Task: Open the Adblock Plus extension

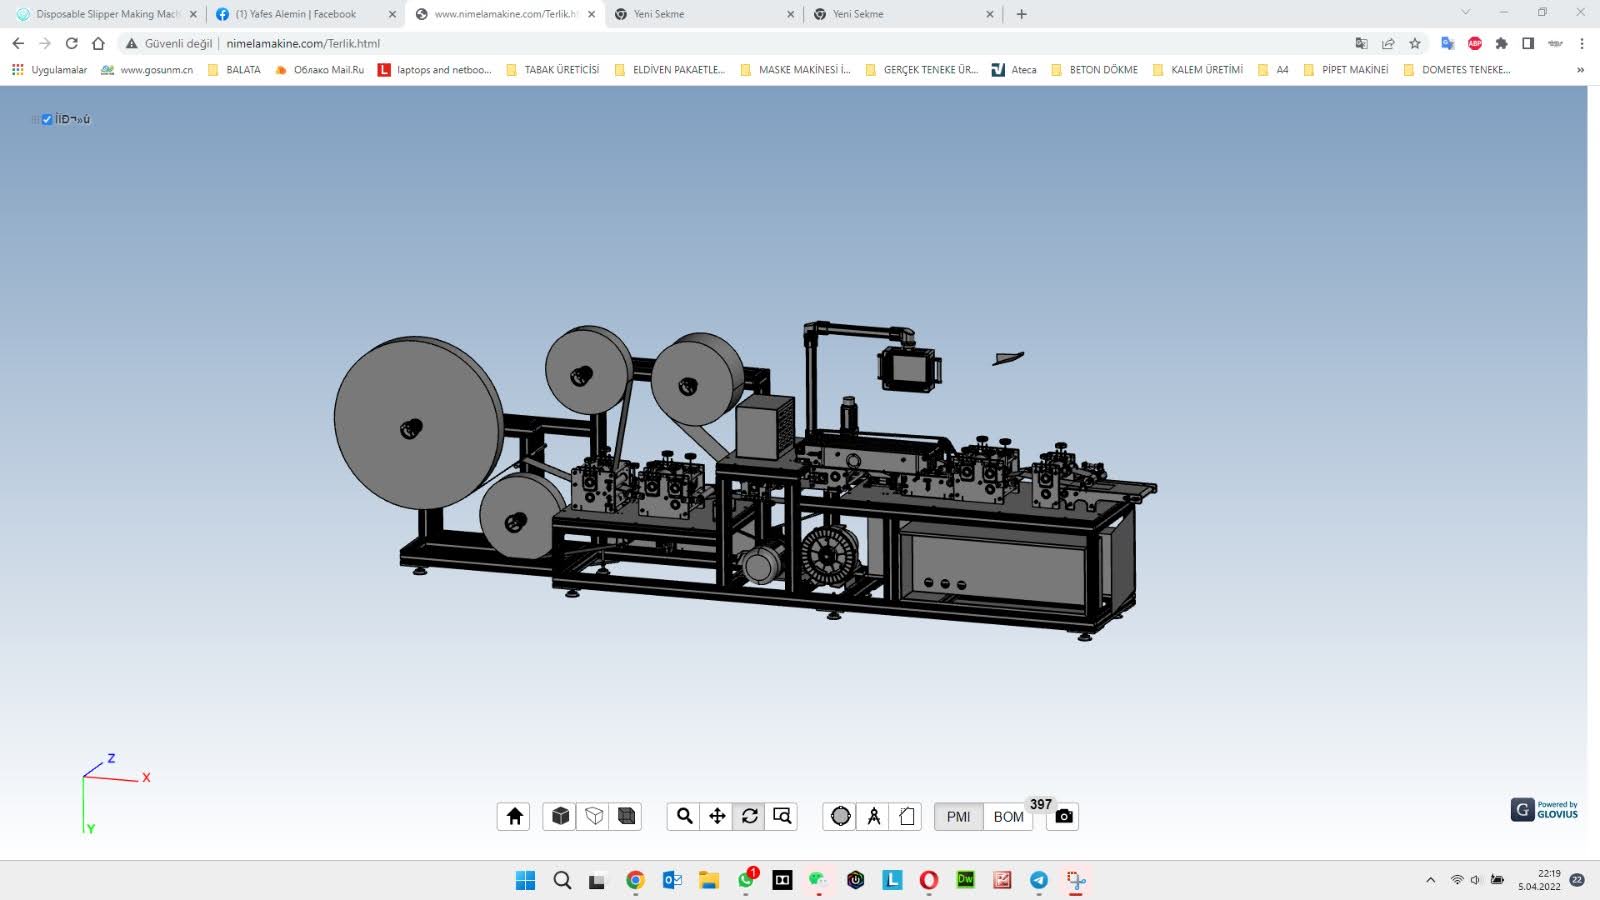Action: point(1474,43)
